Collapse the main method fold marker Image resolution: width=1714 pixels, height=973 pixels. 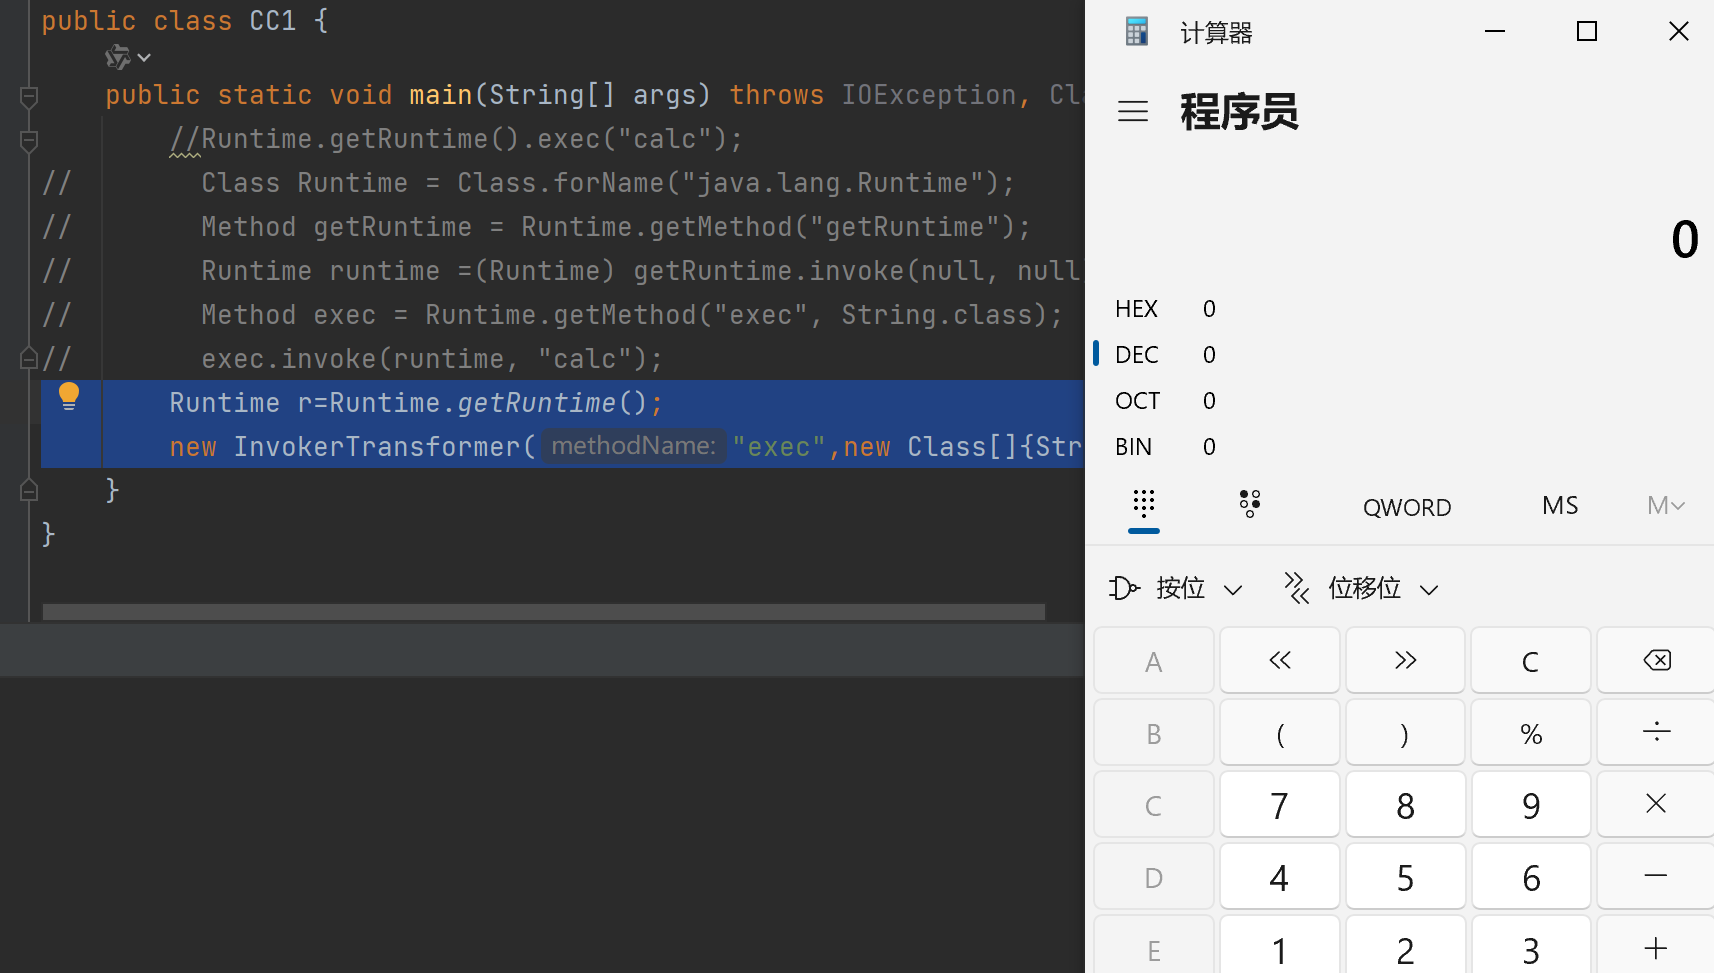coord(29,97)
